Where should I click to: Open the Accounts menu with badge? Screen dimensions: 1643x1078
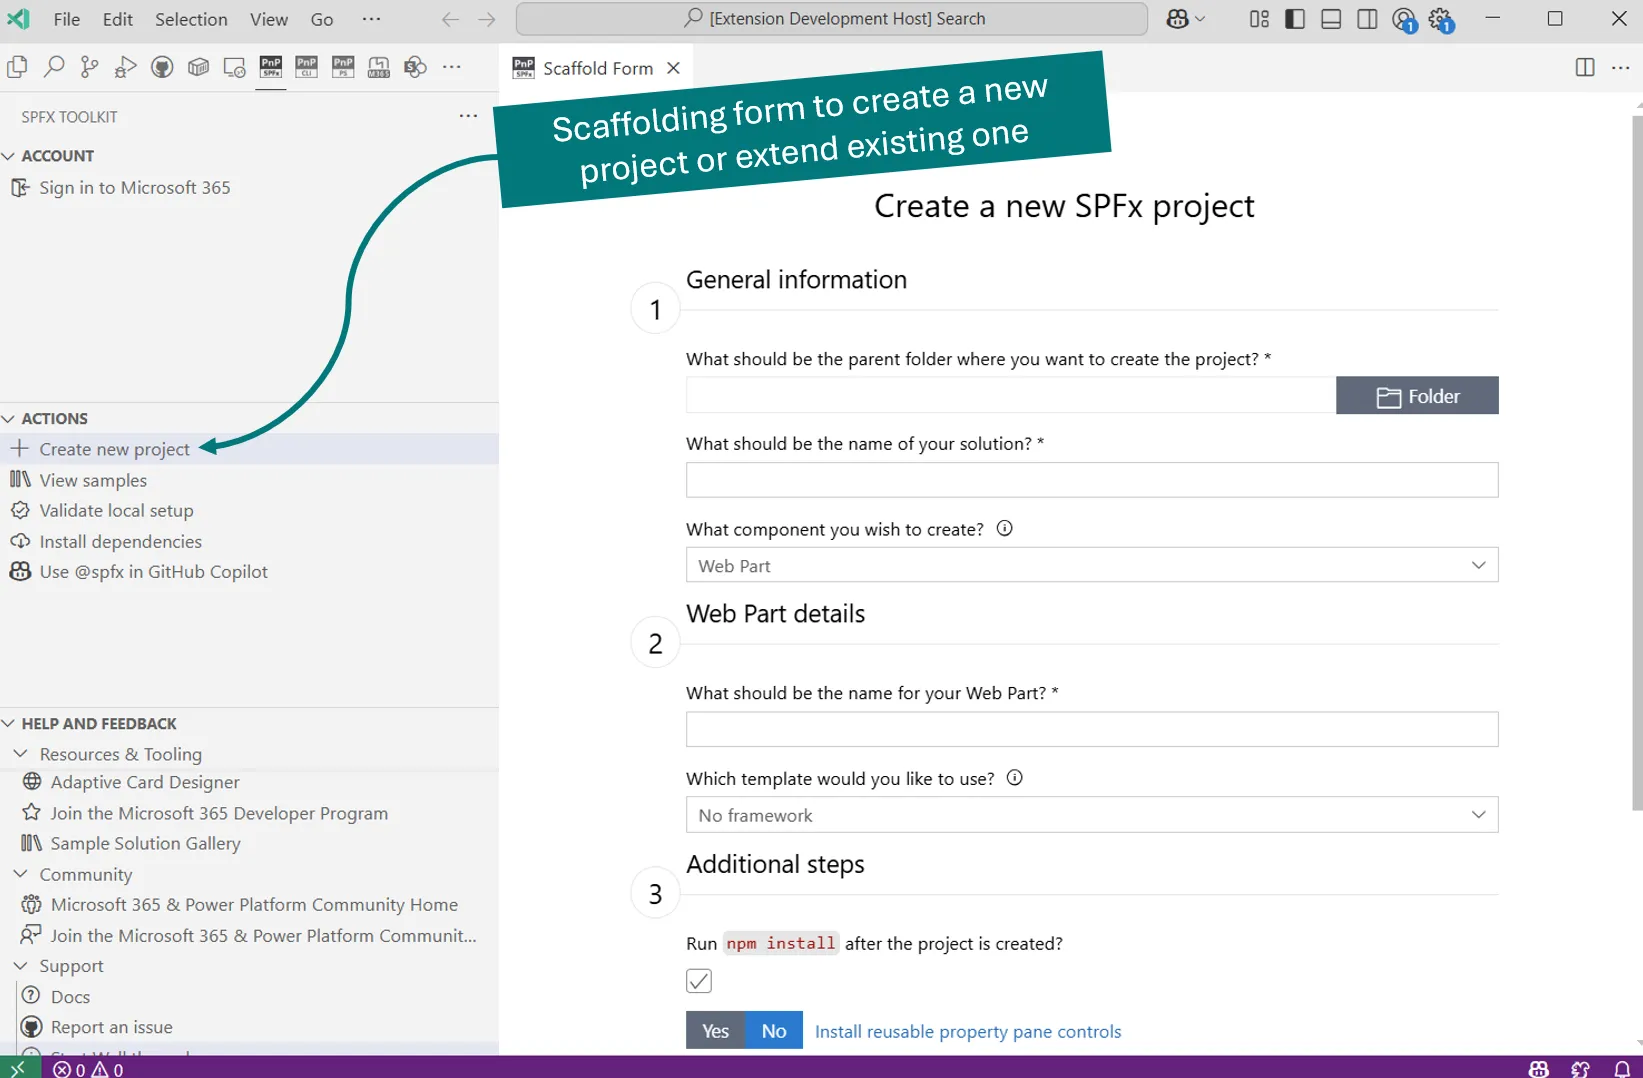pos(1405,20)
